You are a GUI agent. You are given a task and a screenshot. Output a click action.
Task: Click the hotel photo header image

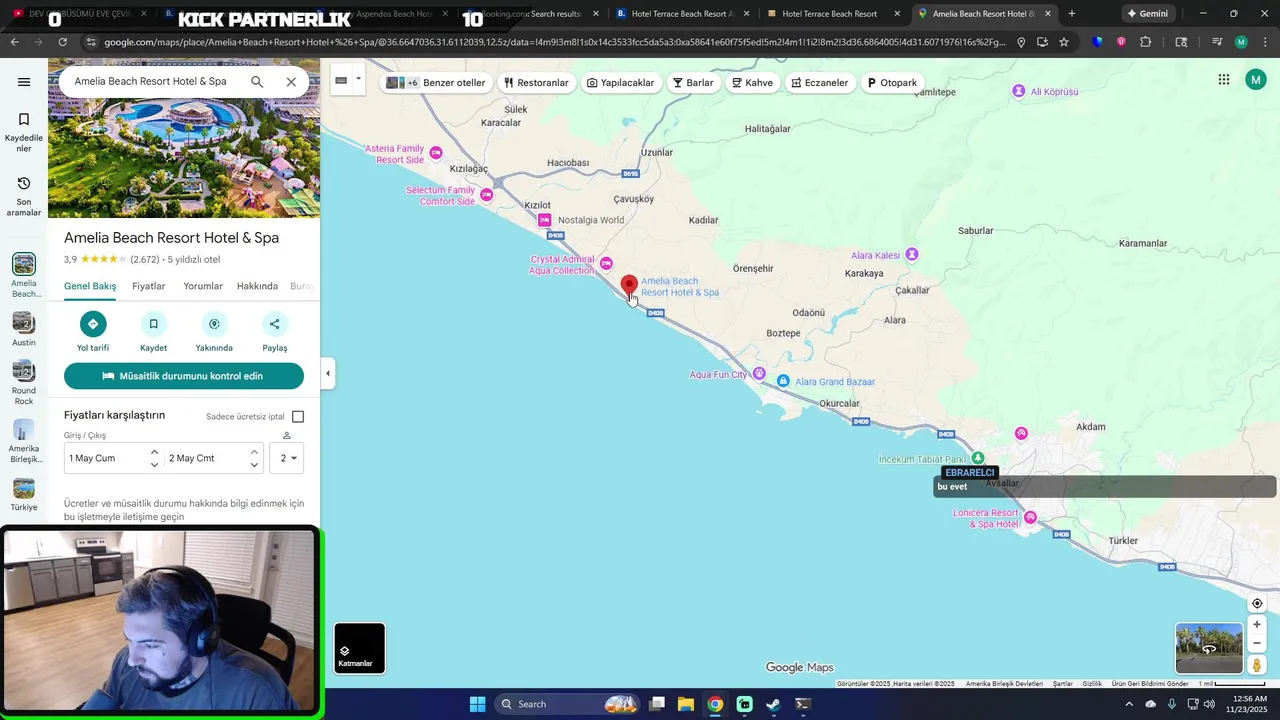click(184, 158)
